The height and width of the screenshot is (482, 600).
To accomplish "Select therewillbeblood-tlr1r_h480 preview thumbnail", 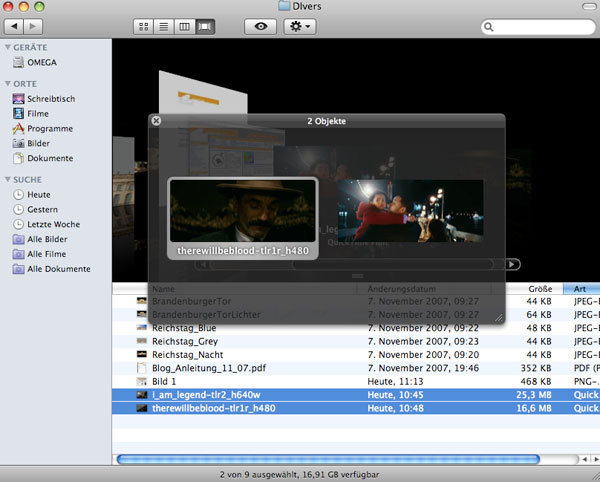I will click(243, 218).
